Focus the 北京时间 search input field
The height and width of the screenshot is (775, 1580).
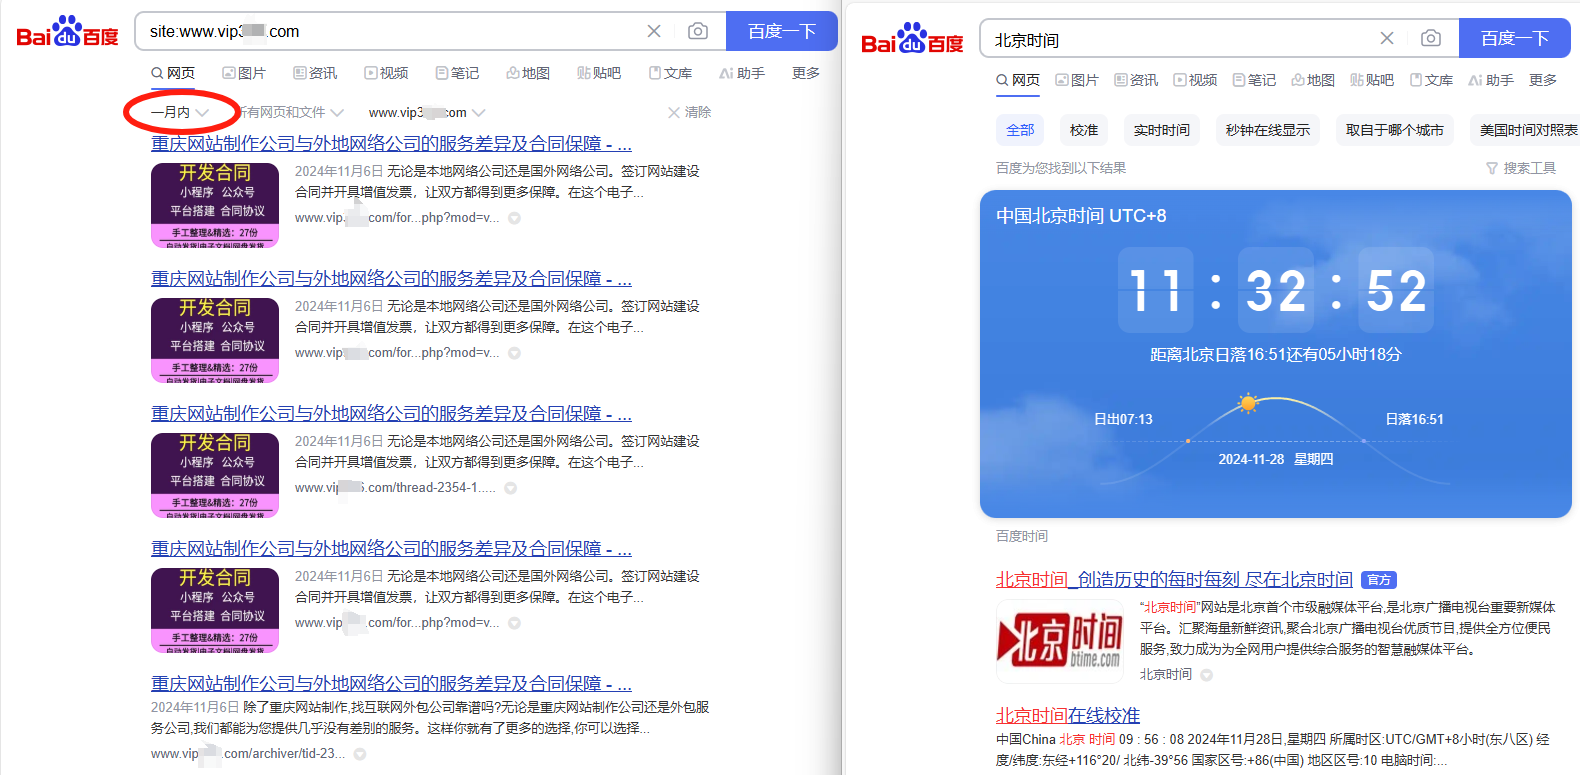click(1180, 39)
